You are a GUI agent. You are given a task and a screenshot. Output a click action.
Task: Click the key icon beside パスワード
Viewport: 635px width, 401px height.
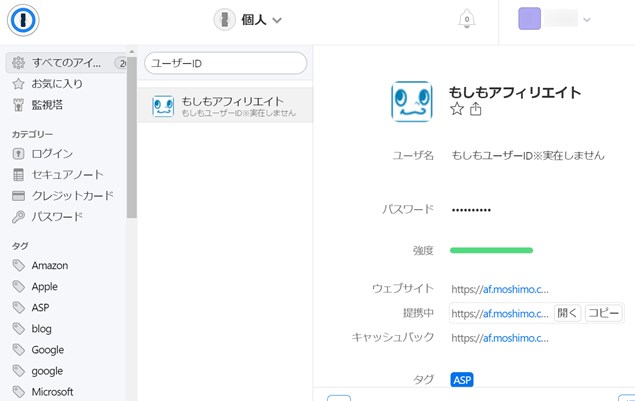click(18, 217)
